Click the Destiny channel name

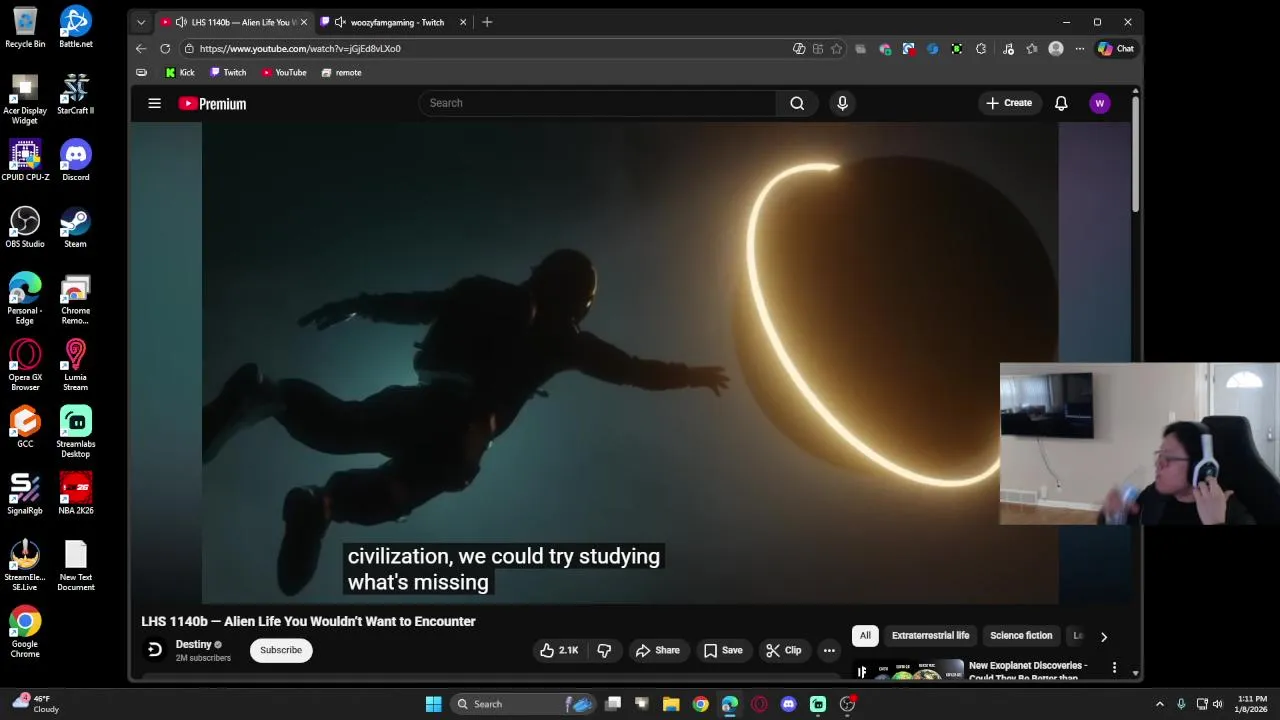point(194,644)
